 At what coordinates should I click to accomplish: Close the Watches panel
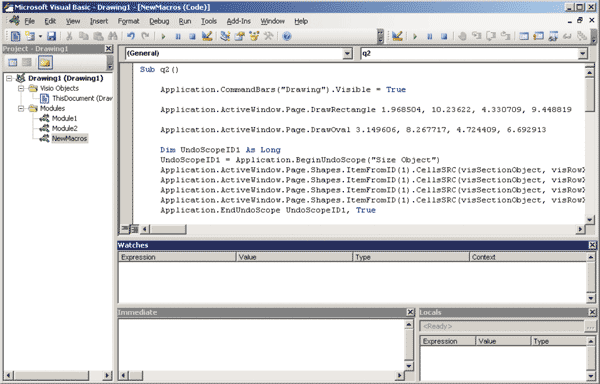[592, 245]
